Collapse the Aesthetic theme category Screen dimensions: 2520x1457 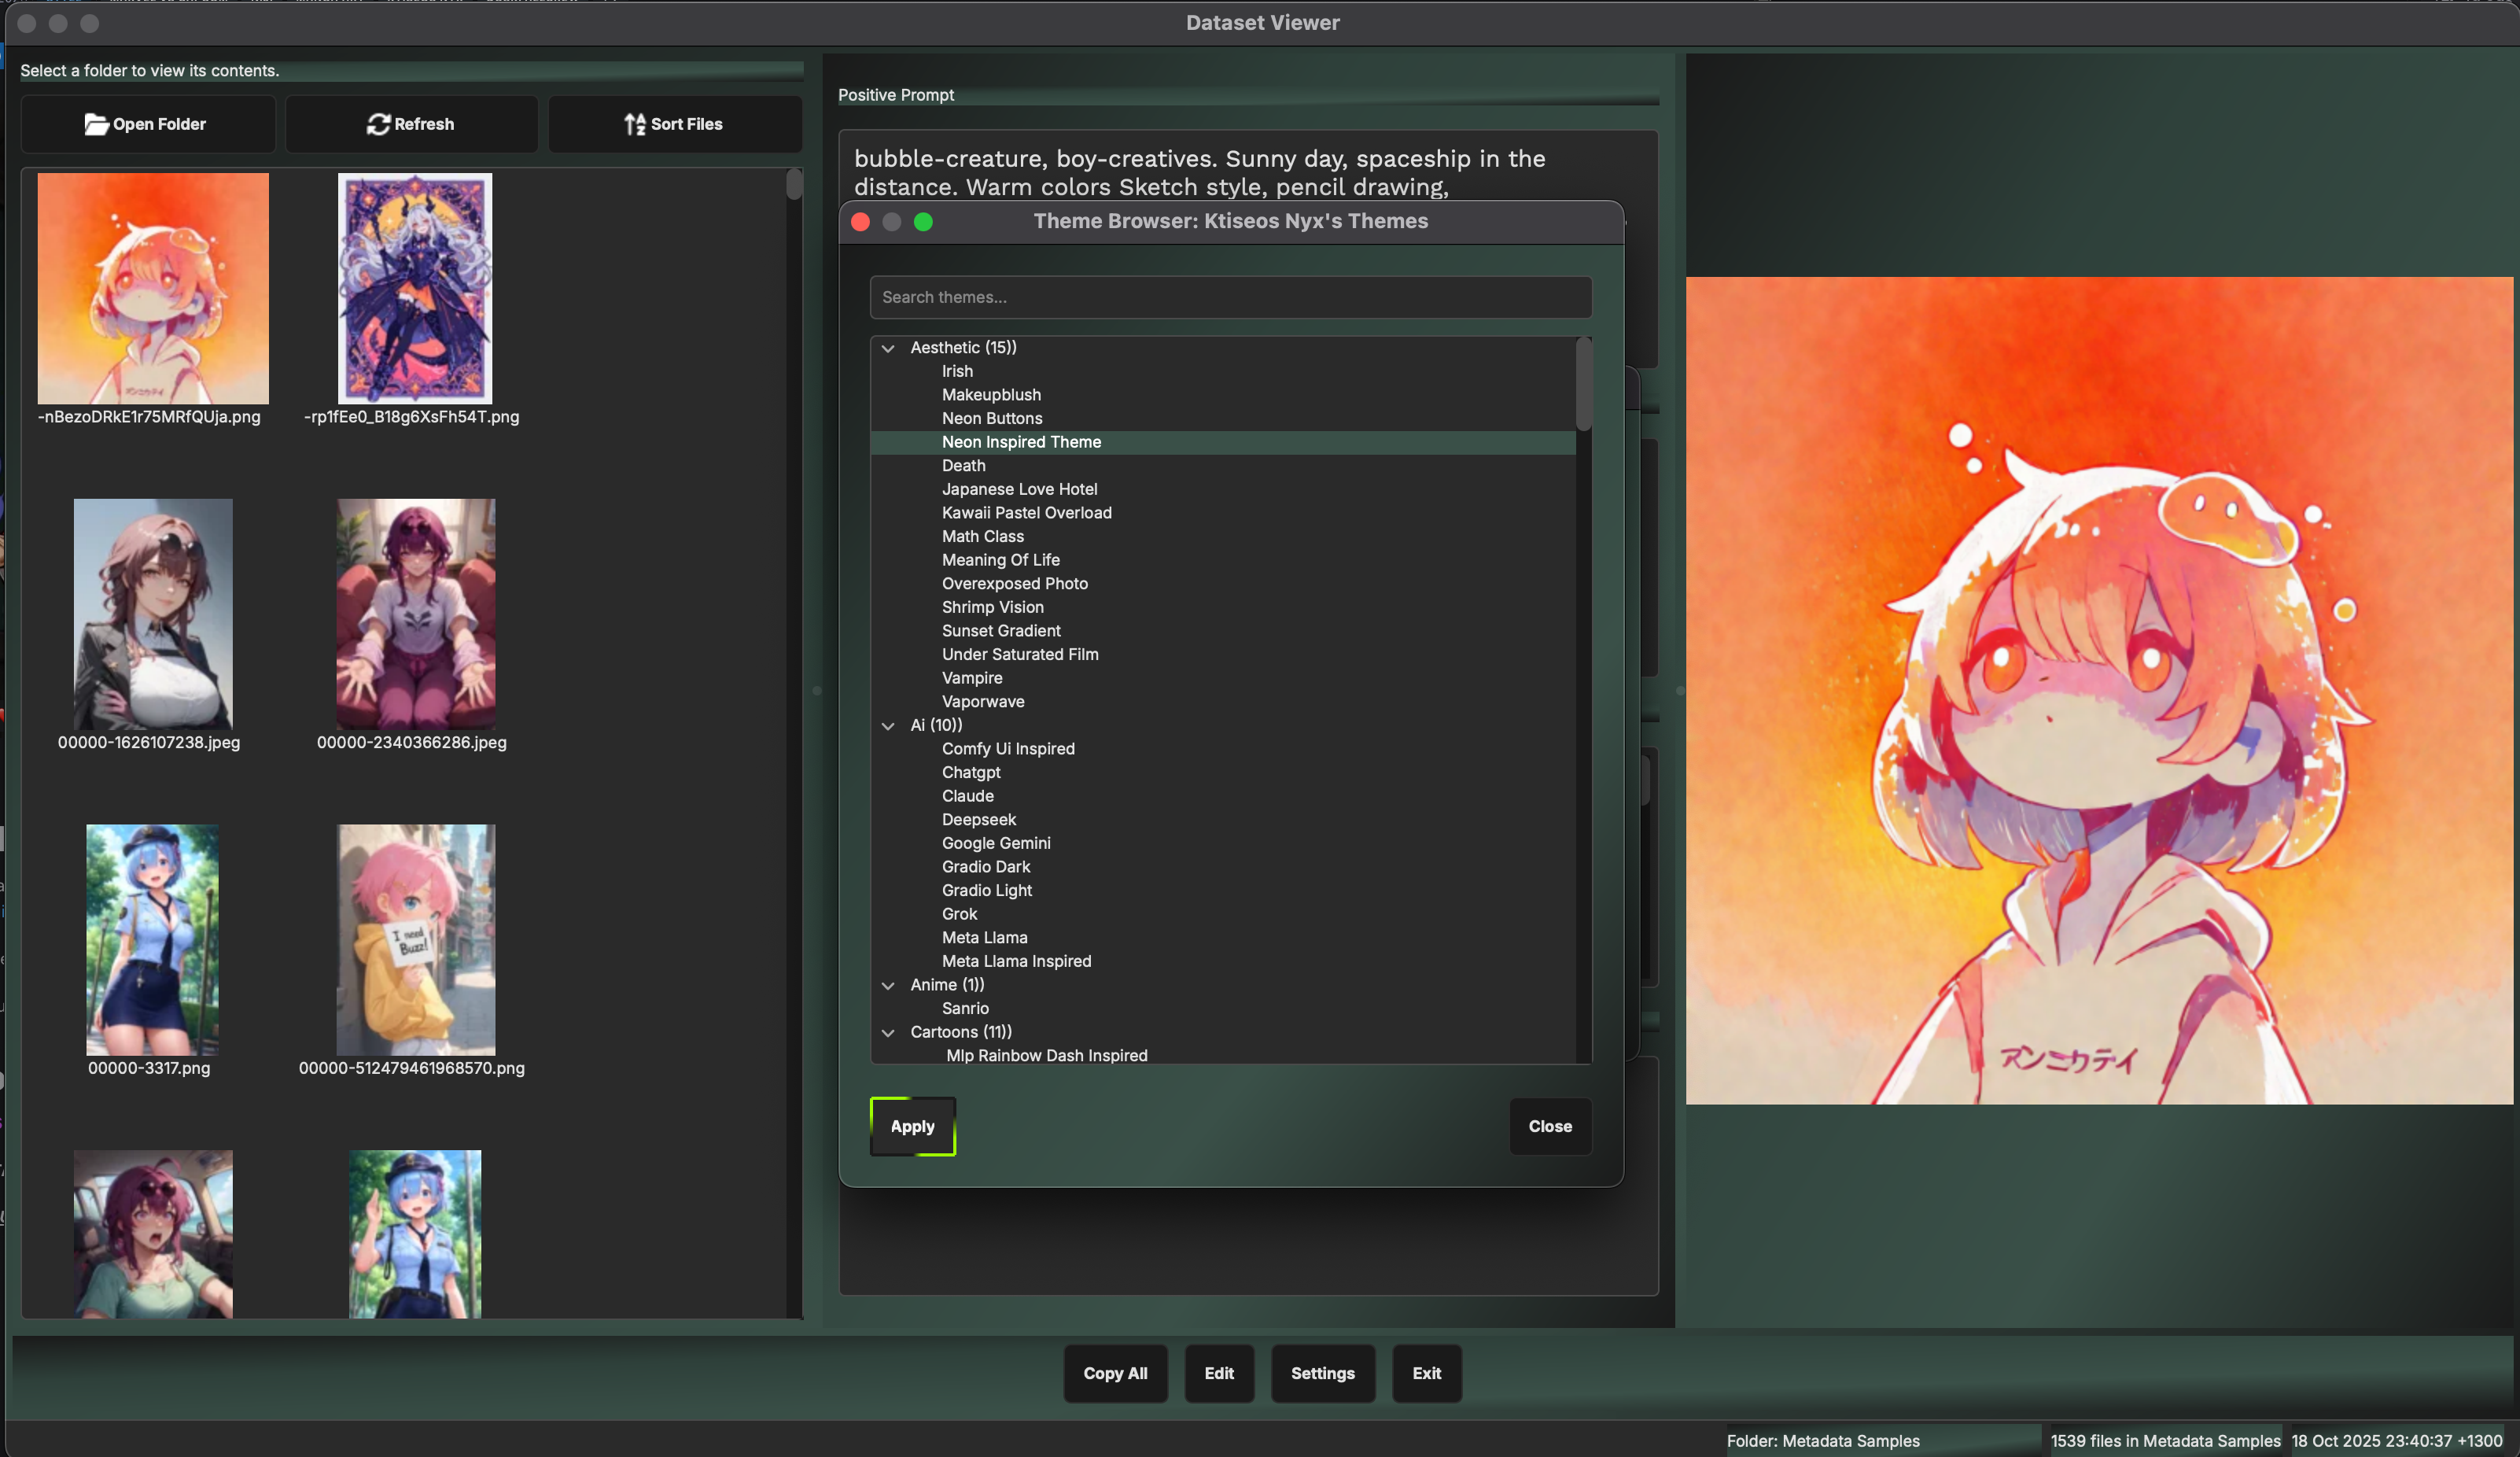point(888,348)
